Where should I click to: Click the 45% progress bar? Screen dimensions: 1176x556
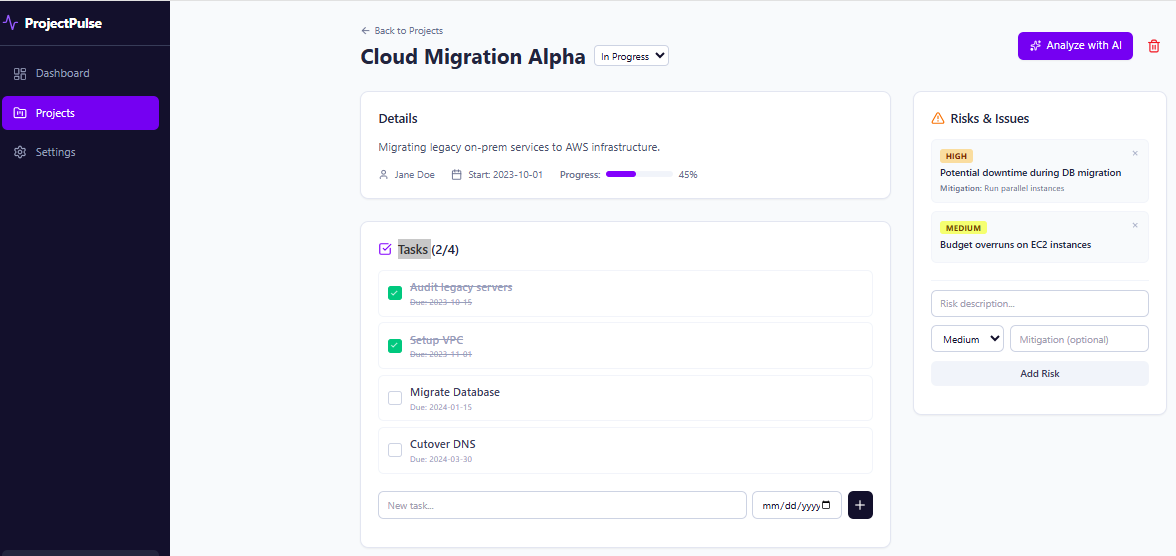639,174
